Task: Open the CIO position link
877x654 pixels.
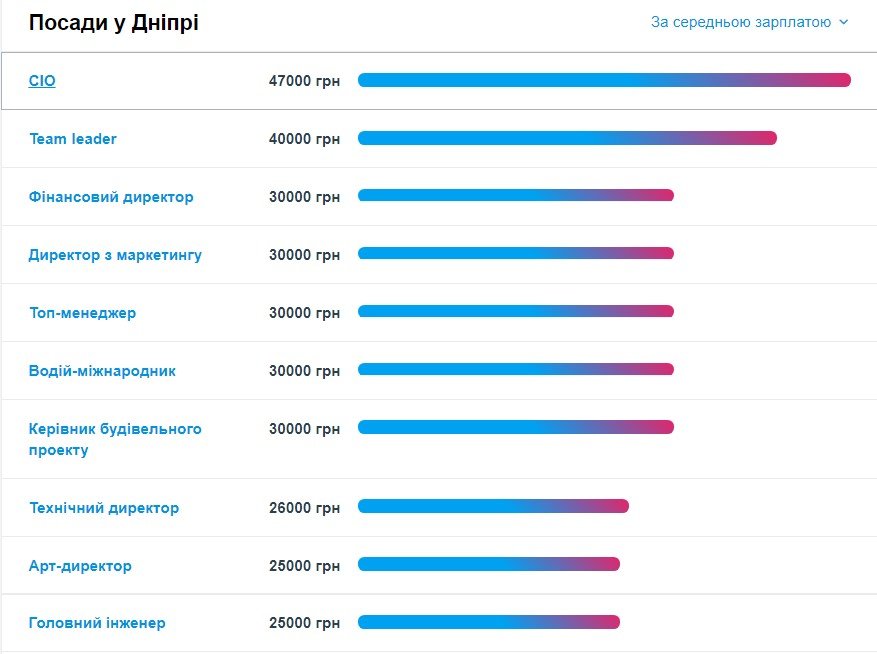Action: (x=42, y=81)
